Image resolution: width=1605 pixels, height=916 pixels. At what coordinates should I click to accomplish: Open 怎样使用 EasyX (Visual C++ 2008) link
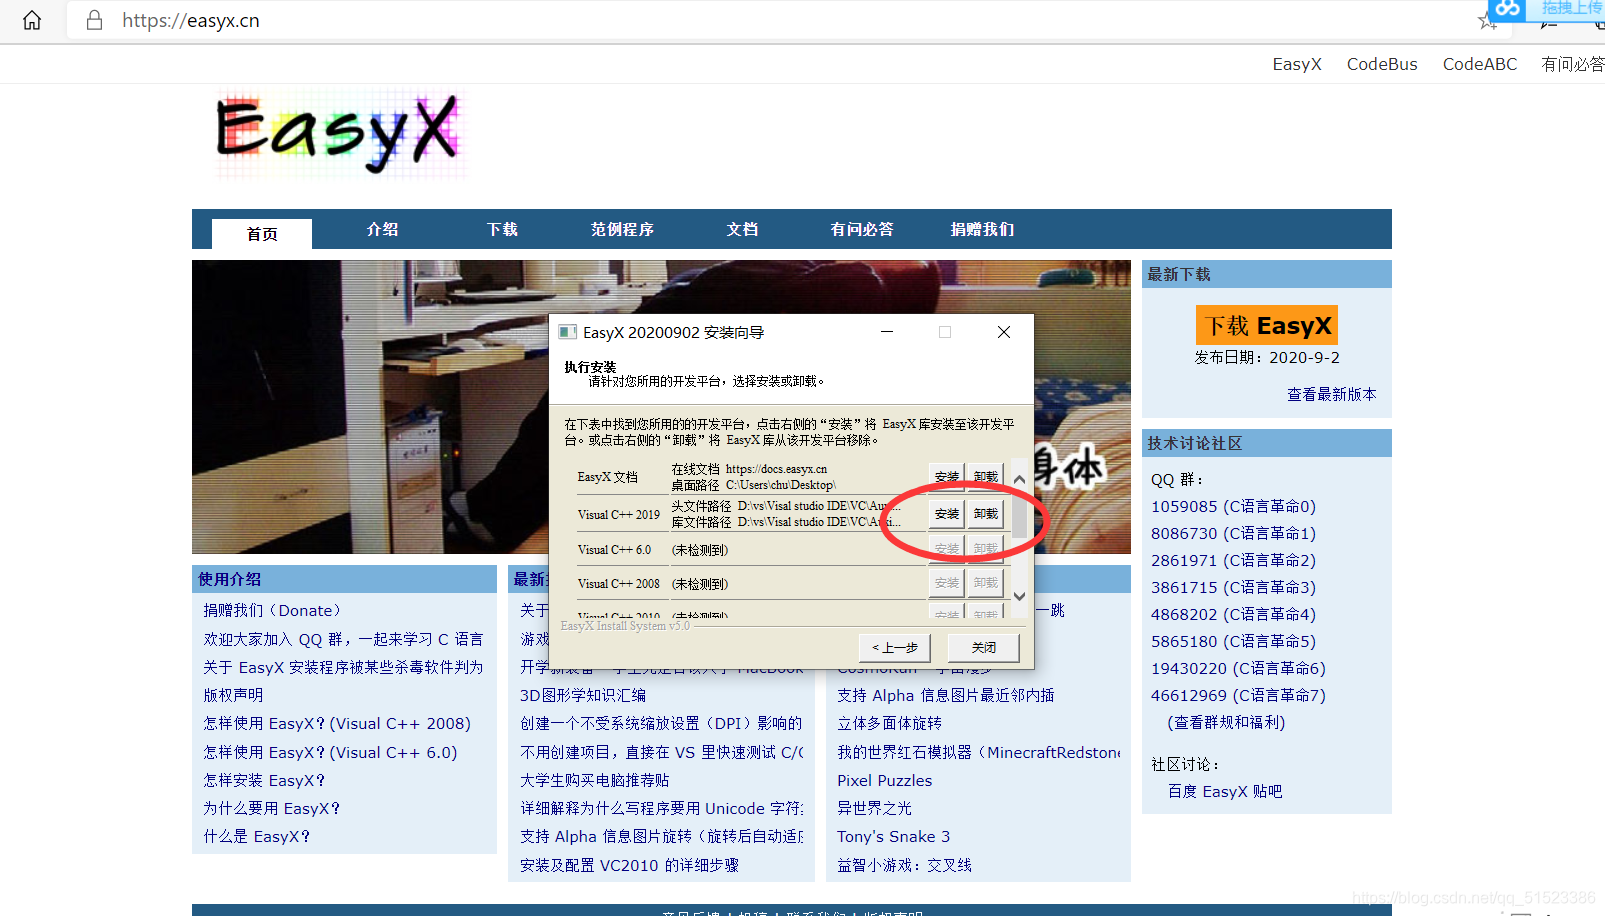[336, 723]
